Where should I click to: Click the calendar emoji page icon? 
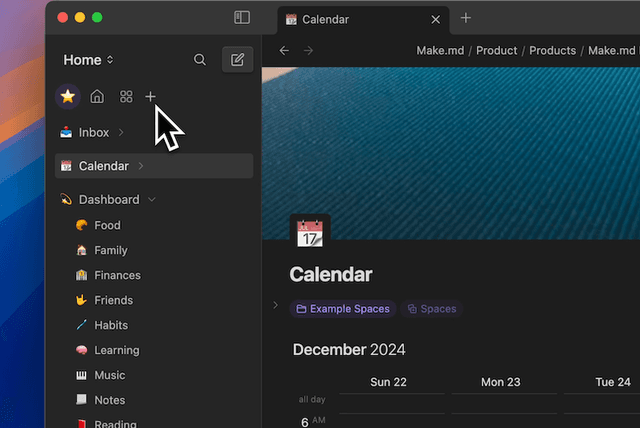point(310,234)
